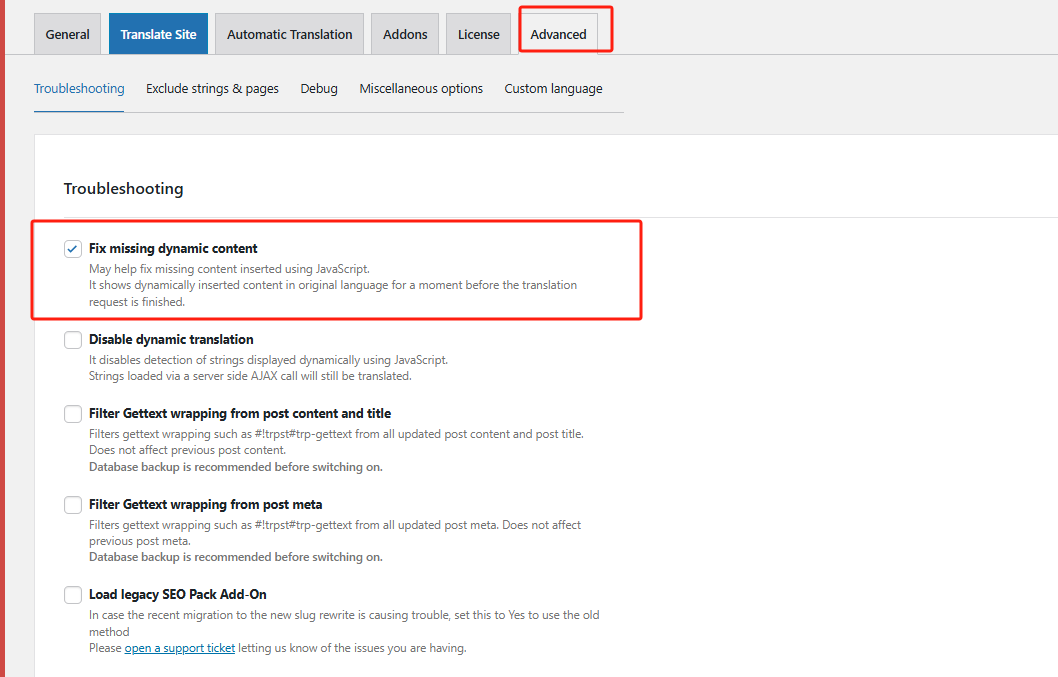
Task: Open the Automatic Translation tab
Action: click(x=289, y=34)
